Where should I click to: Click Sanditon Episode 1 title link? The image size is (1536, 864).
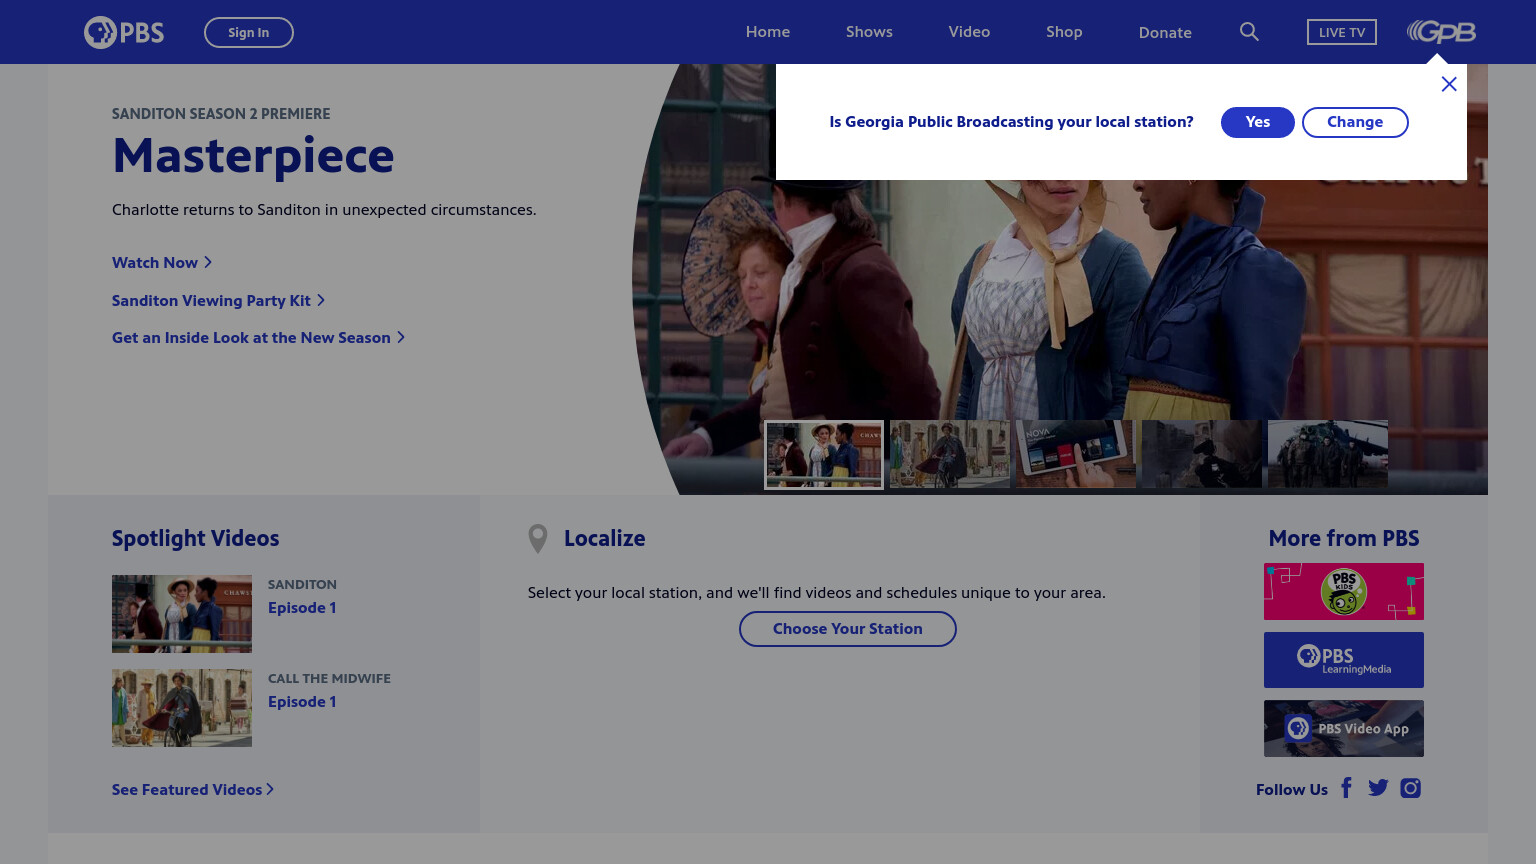pyautogui.click(x=302, y=607)
